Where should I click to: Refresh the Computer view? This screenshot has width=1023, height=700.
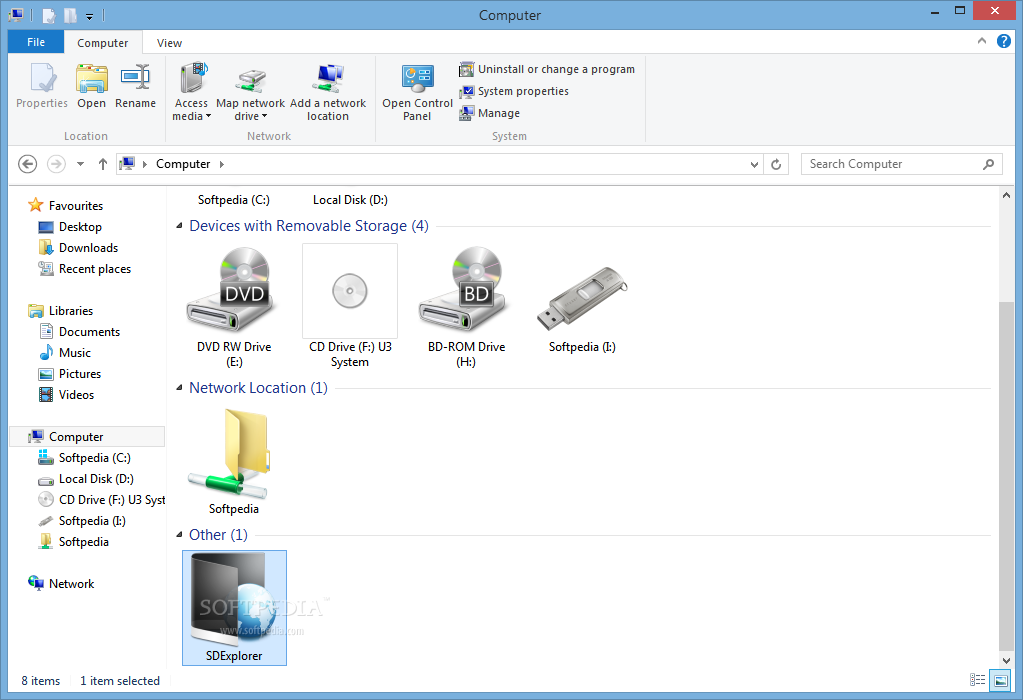(776, 164)
